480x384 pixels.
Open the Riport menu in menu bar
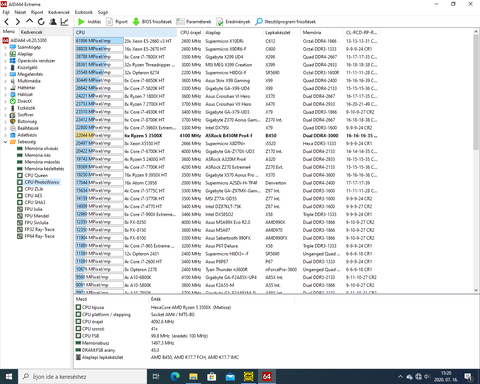point(37,12)
